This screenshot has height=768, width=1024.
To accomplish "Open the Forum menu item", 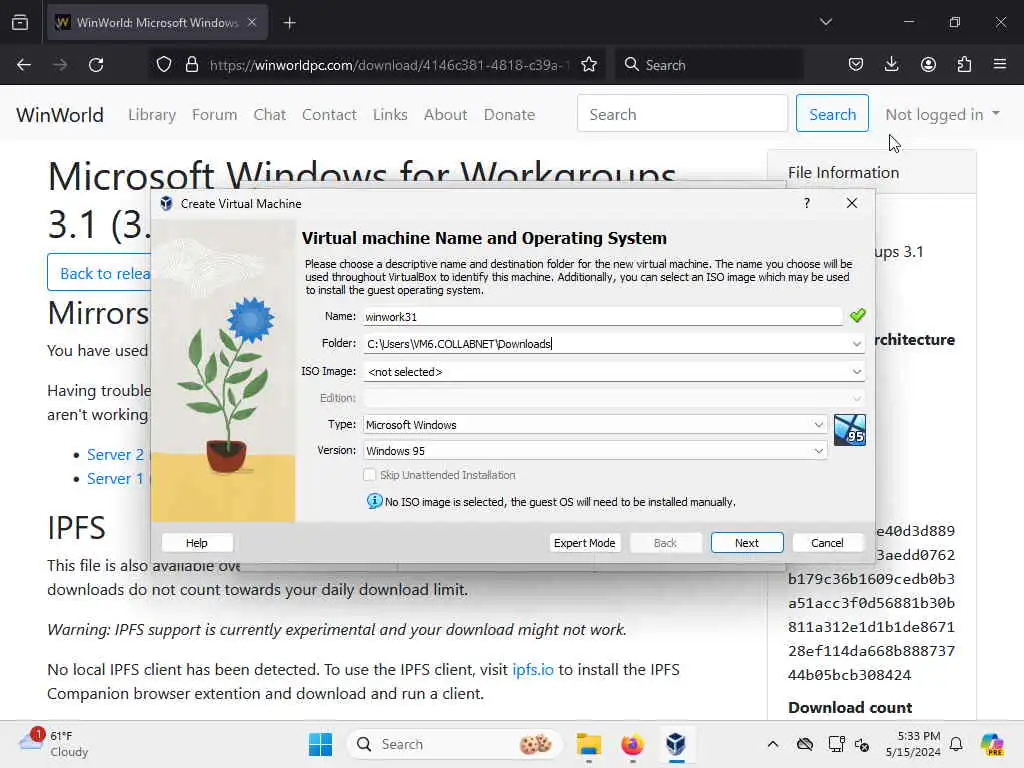I will pos(214,115).
